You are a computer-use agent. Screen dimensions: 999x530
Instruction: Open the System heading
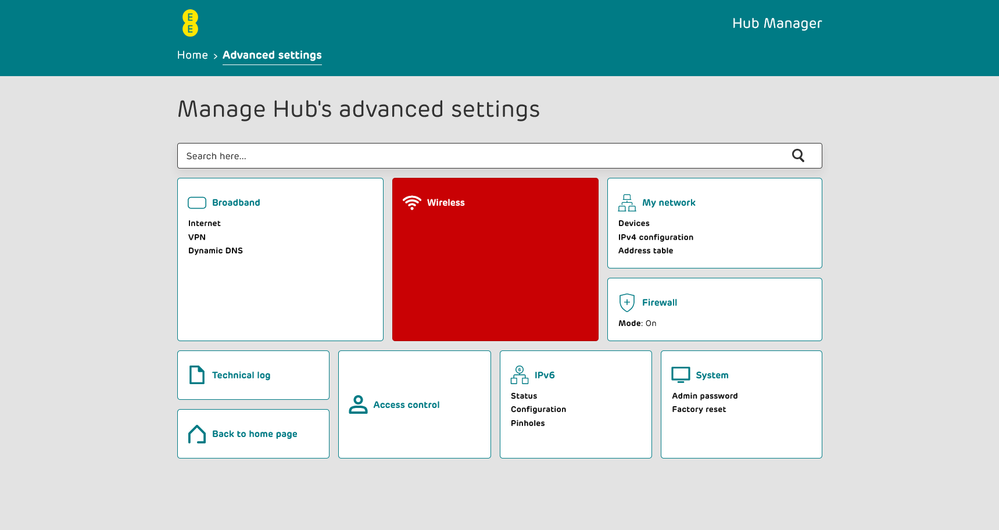click(x=712, y=375)
